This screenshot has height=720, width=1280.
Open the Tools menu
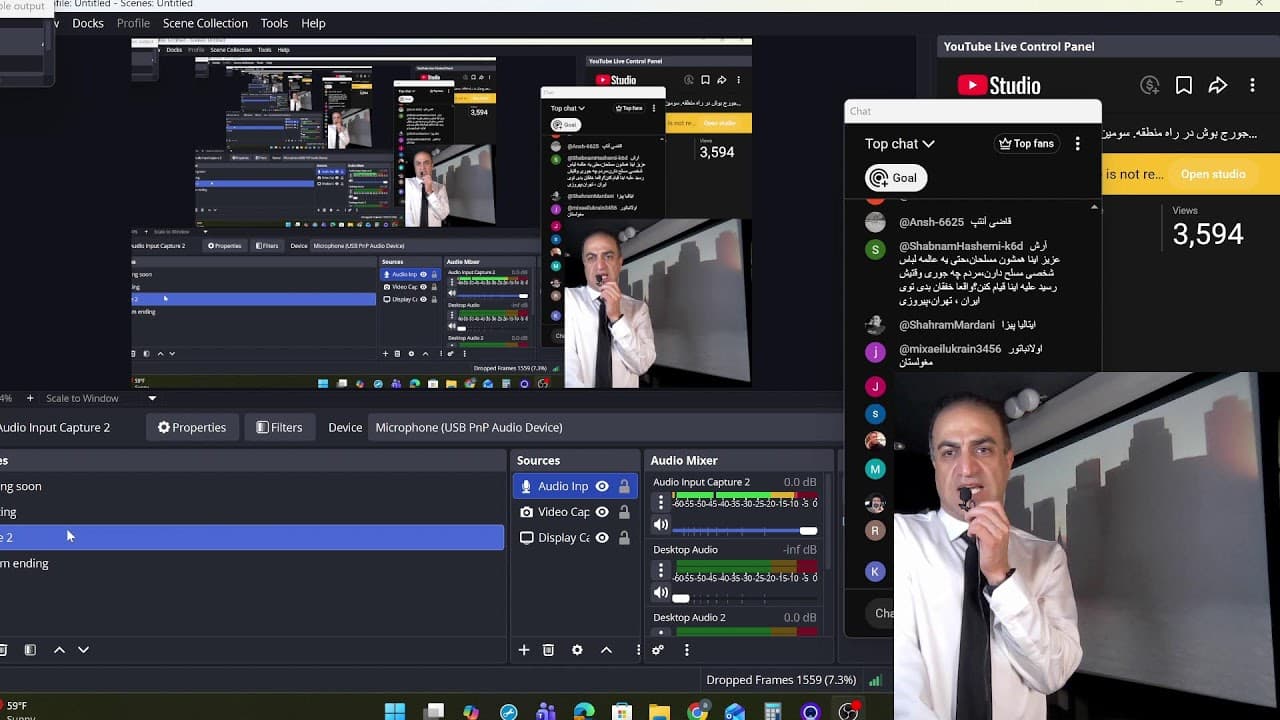coord(274,23)
